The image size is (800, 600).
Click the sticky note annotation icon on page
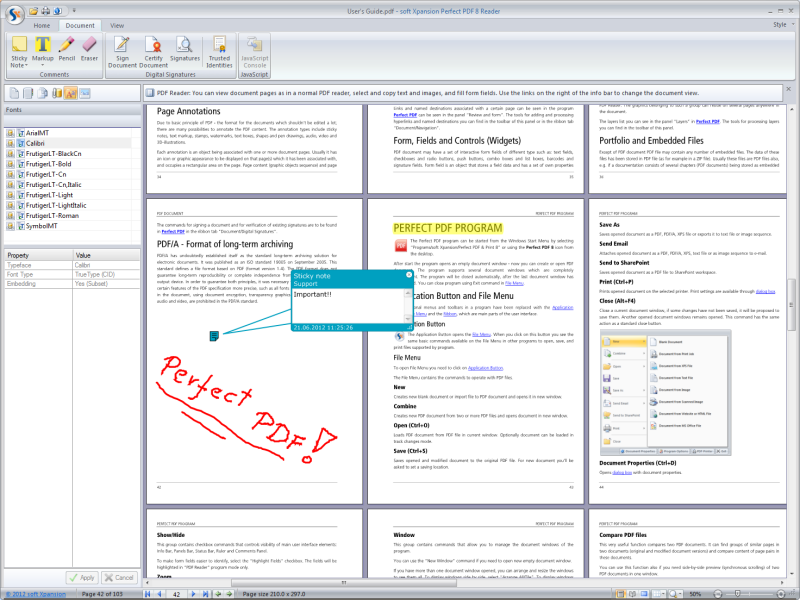coord(214,336)
